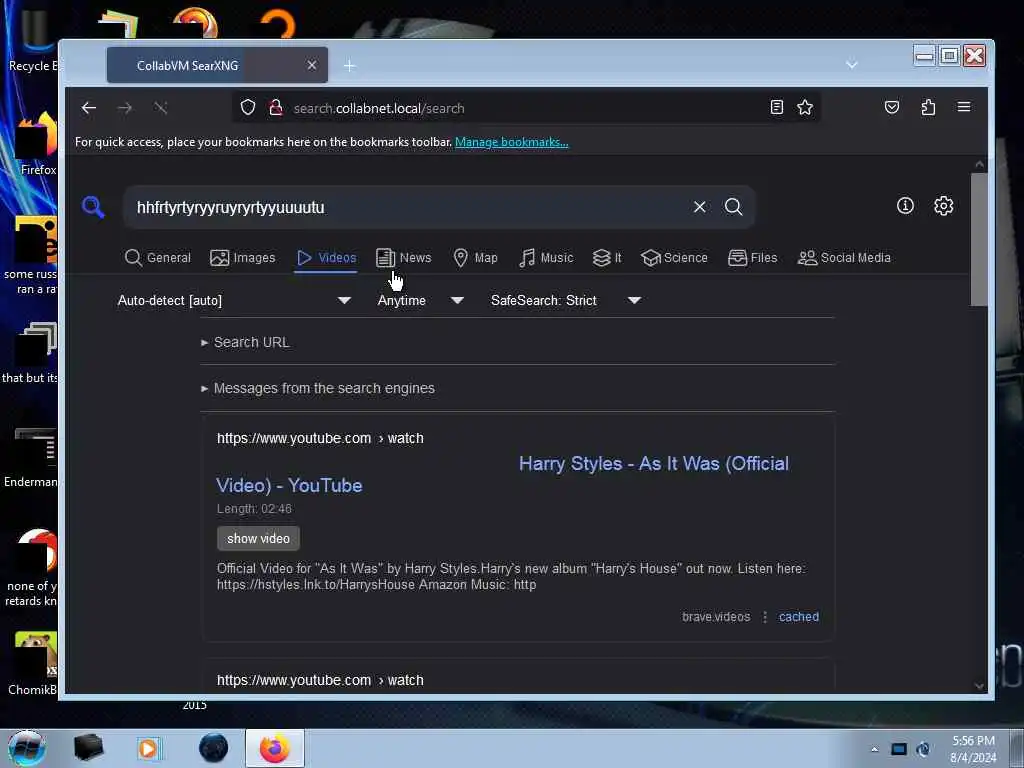1024x768 pixels.
Task: Switch to the Map search category
Action: (x=475, y=257)
